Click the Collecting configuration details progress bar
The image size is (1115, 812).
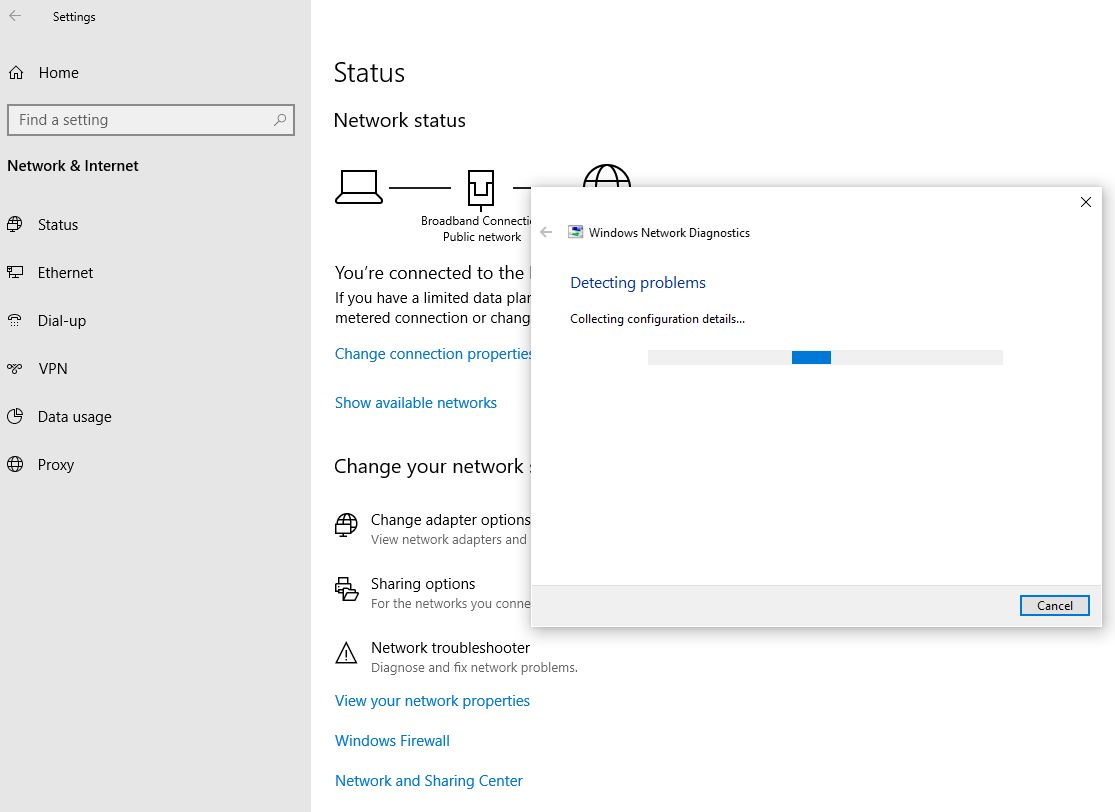[825, 357]
